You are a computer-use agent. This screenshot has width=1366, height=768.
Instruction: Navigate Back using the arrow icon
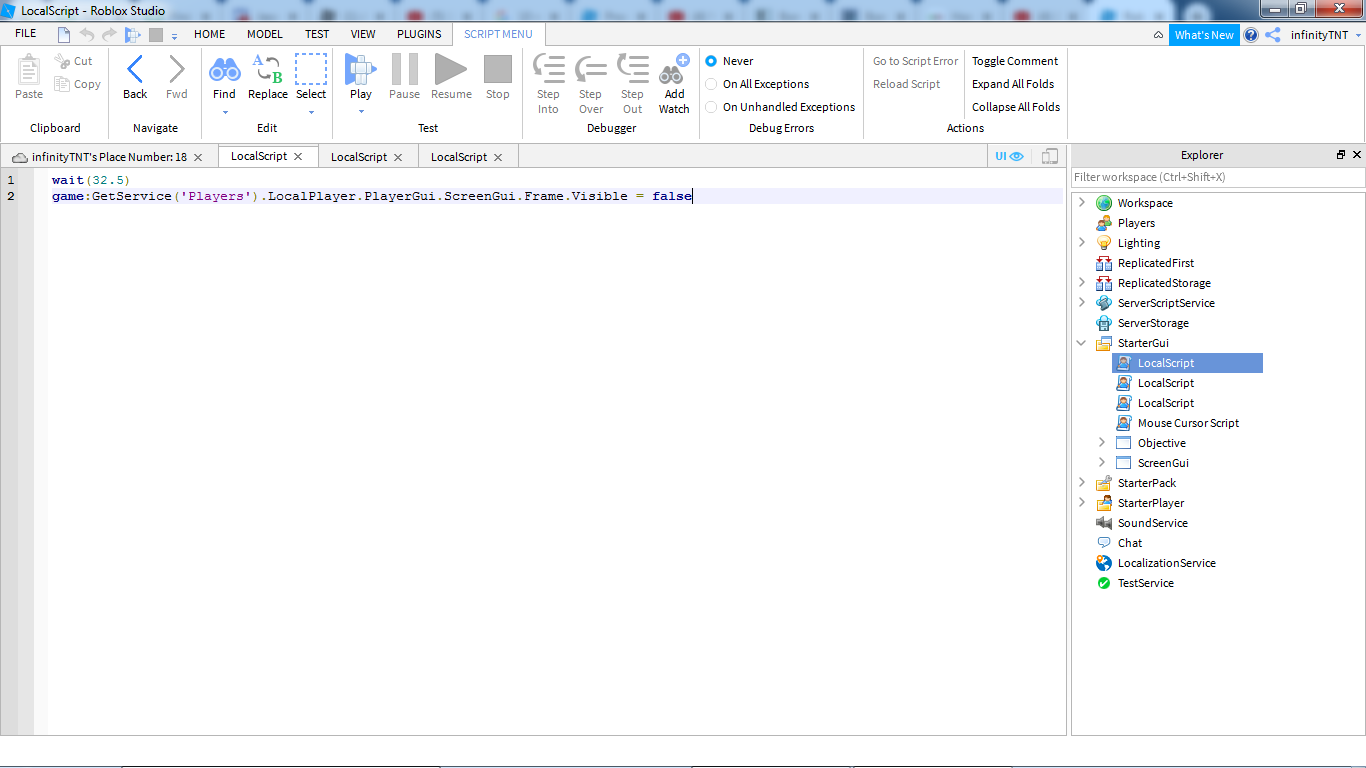[x=135, y=71]
